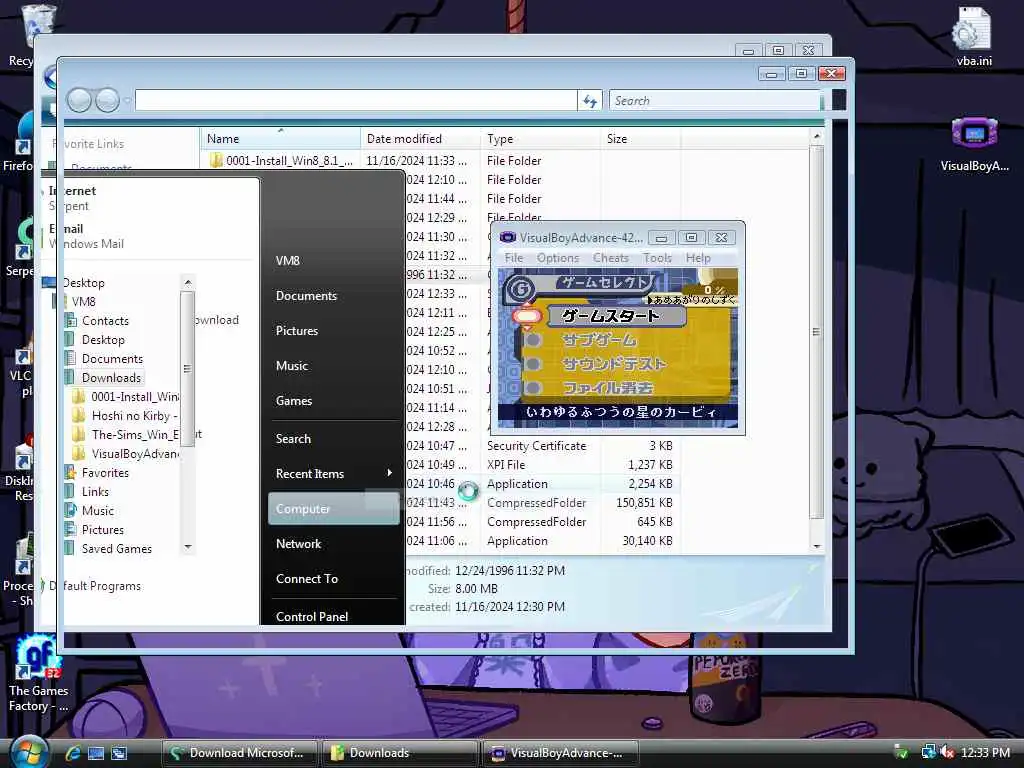Select Desktop root in folder tree
Screen dimensions: 1024x768
[x=84, y=283]
